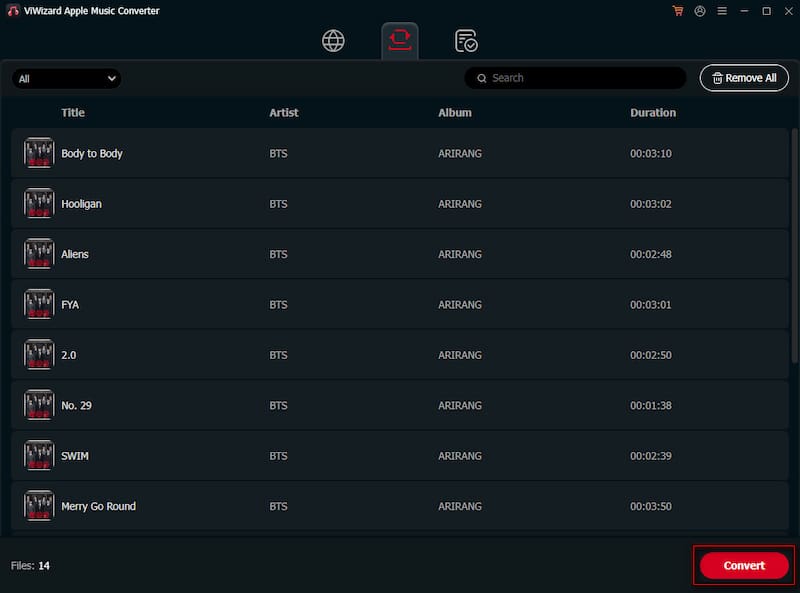Click ARIRANG album in Merry Go Round row
The image size is (800, 593).
pyautogui.click(x=460, y=506)
